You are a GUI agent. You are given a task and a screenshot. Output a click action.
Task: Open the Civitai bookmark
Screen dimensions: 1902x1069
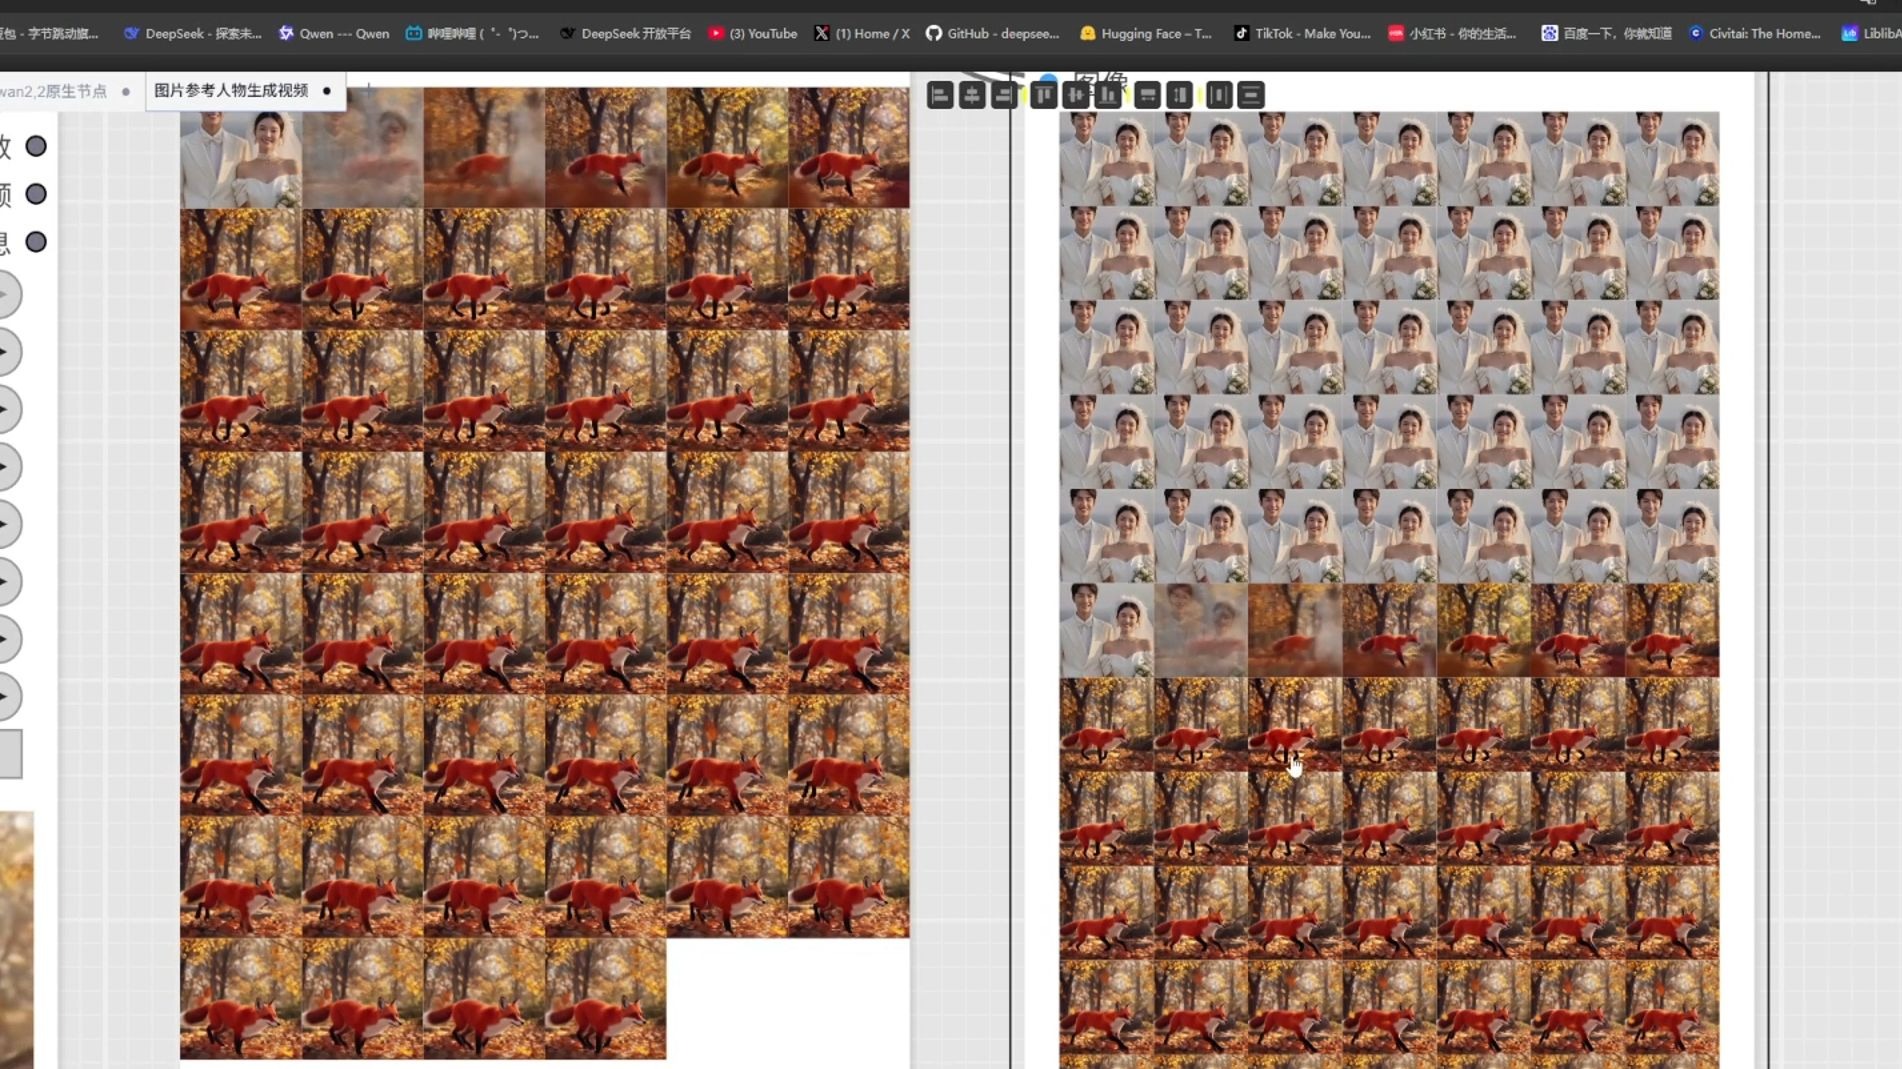(x=1755, y=33)
